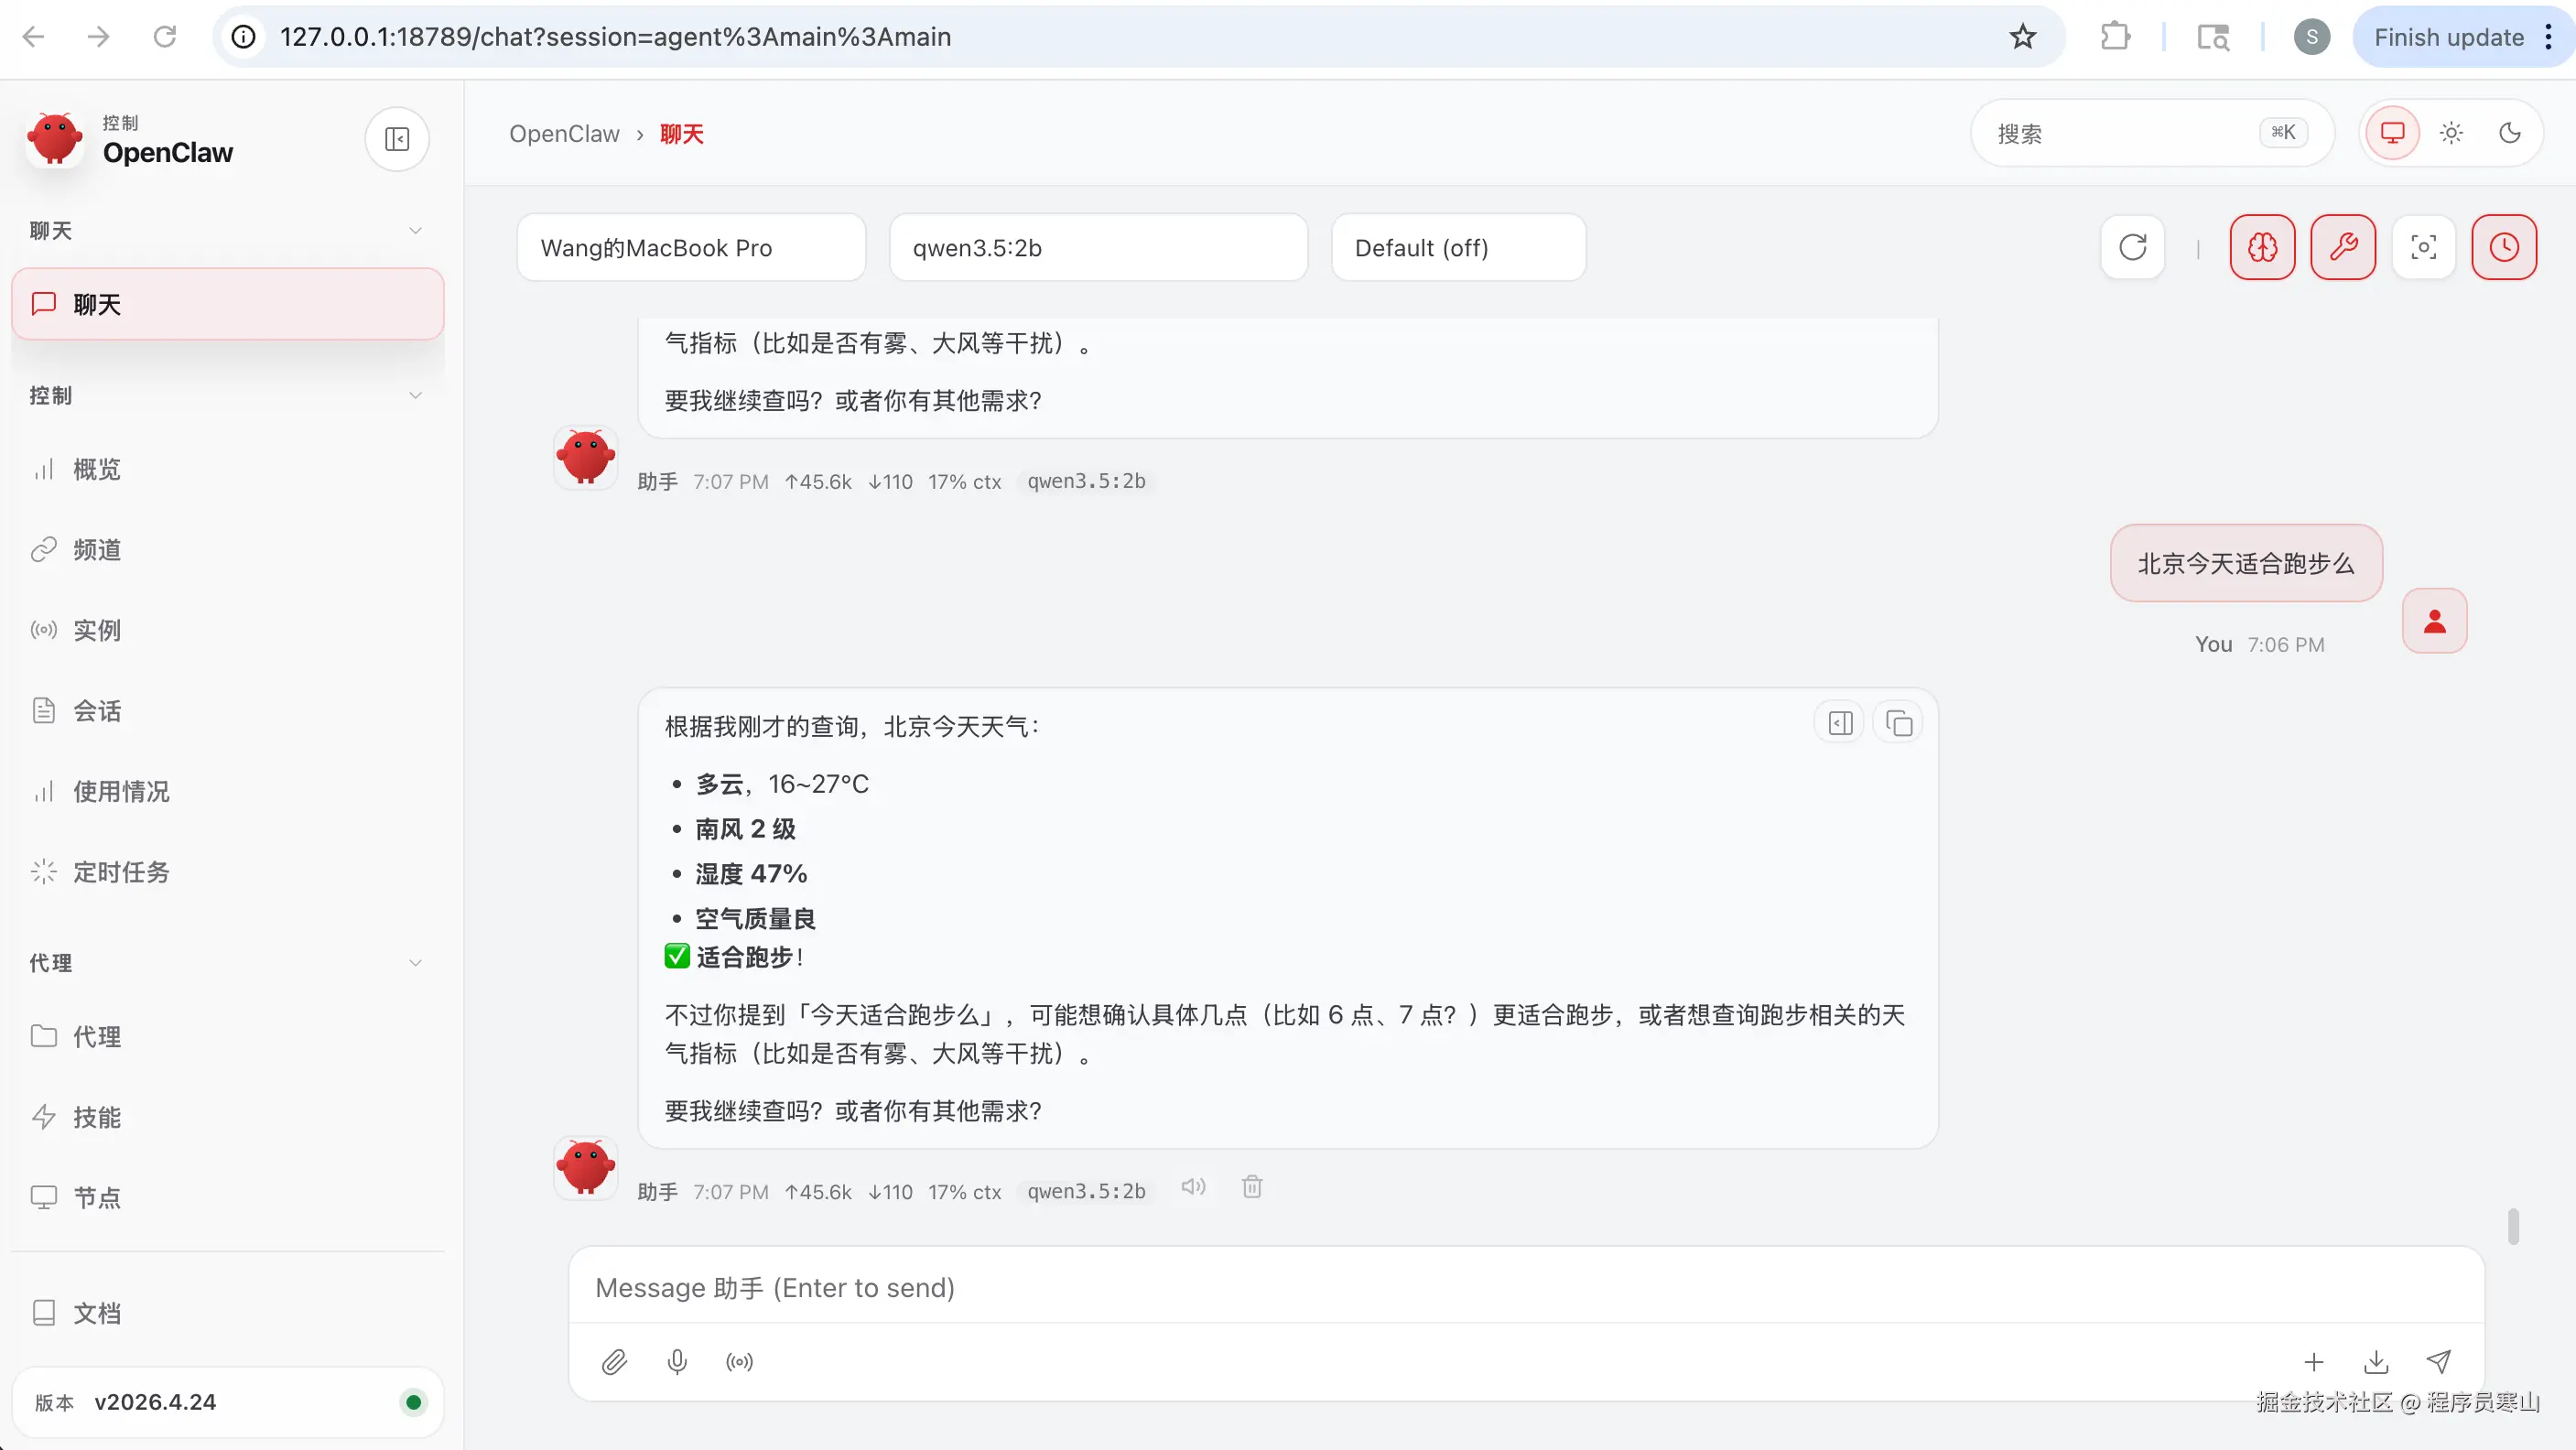Copy the assistant's weather reply

coord(1899,723)
